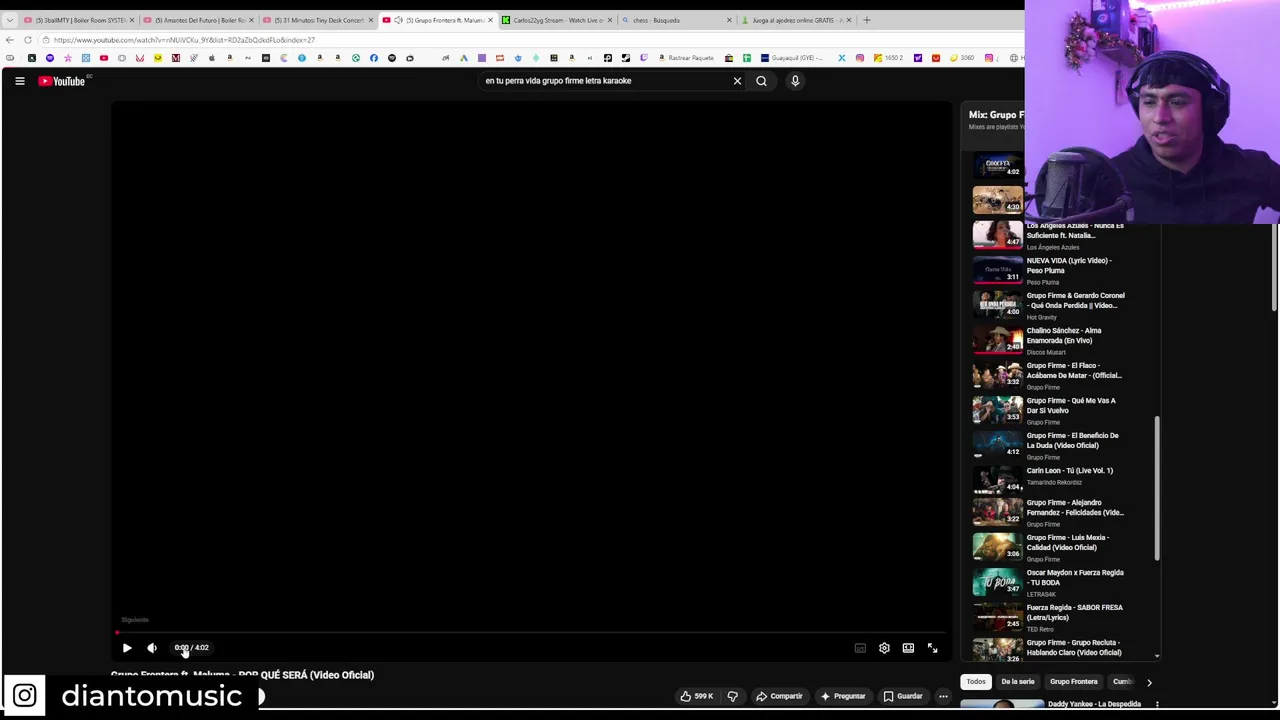This screenshot has width=1280, height=720.
Task: Open video settings gear icon
Action: 884,648
